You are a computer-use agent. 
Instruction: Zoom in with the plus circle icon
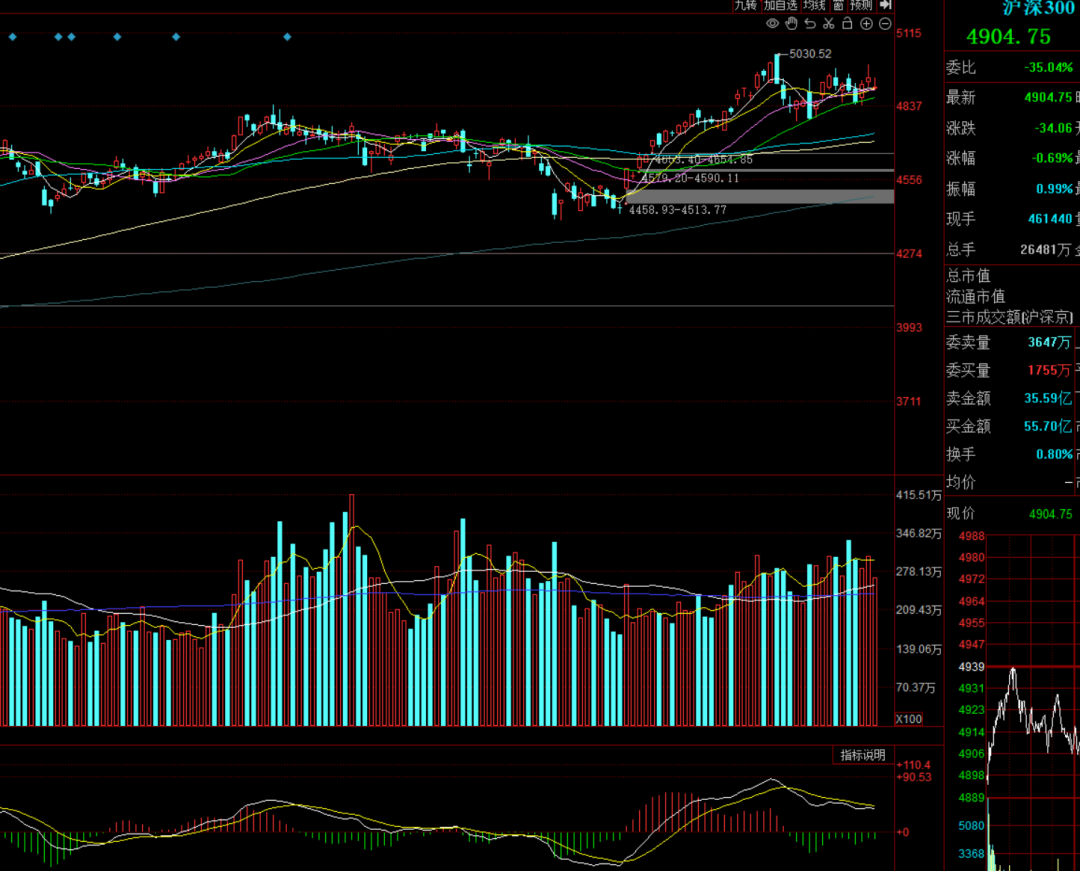pyautogui.click(x=866, y=23)
